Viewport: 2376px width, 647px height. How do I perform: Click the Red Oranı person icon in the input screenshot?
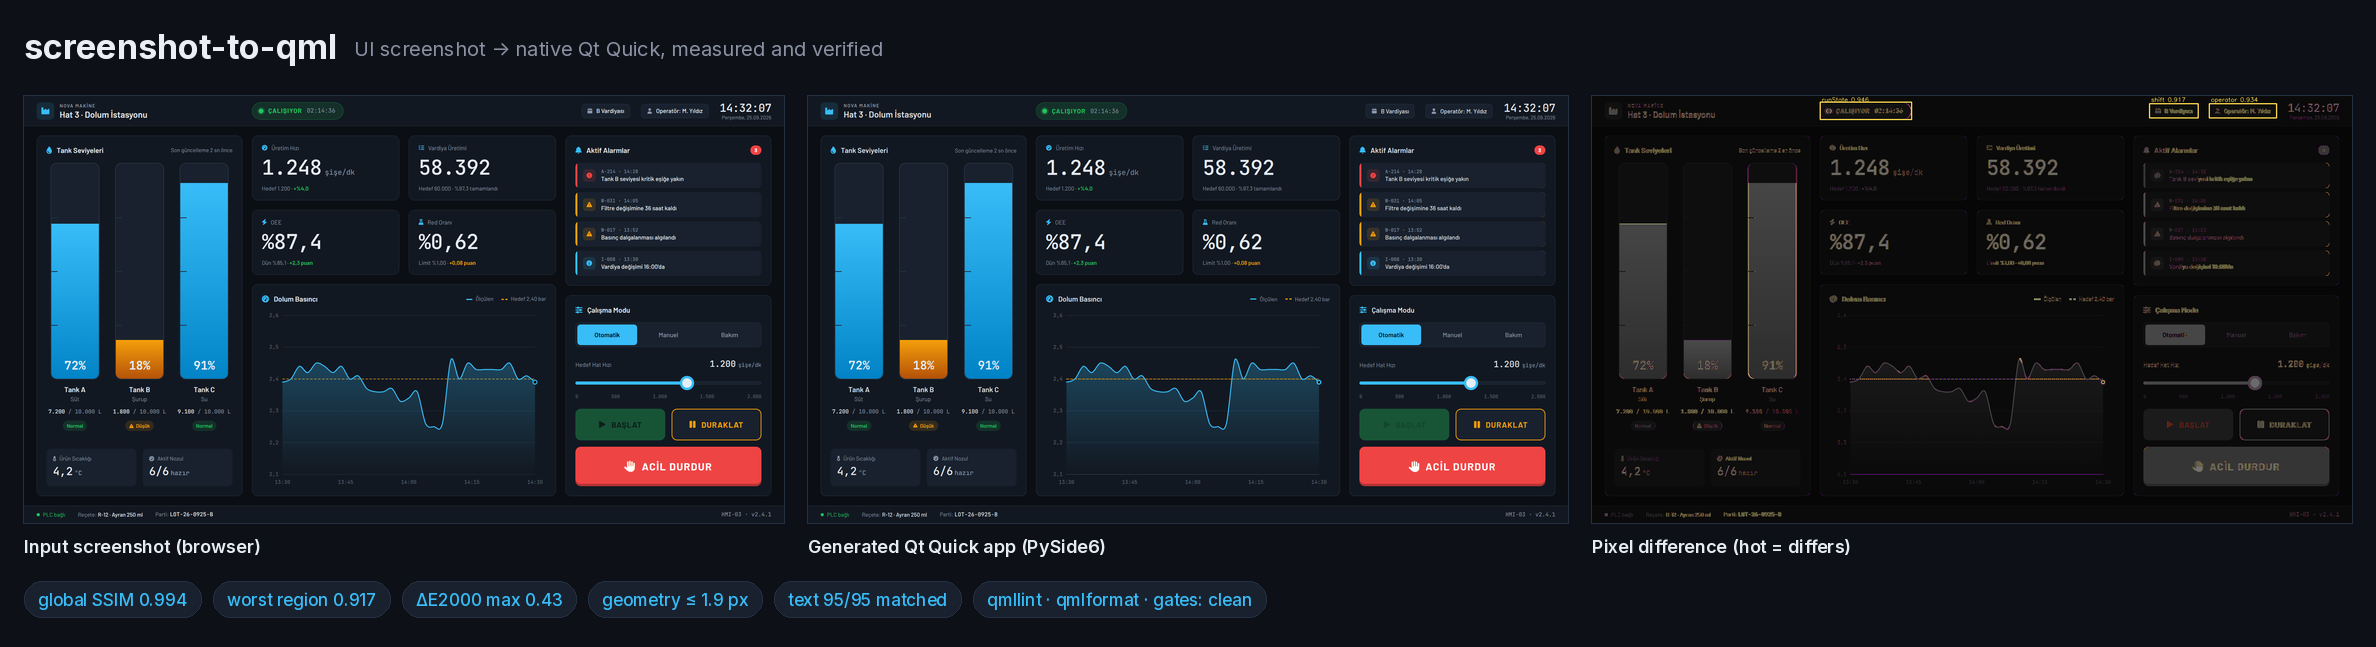(x=421, y=222)
